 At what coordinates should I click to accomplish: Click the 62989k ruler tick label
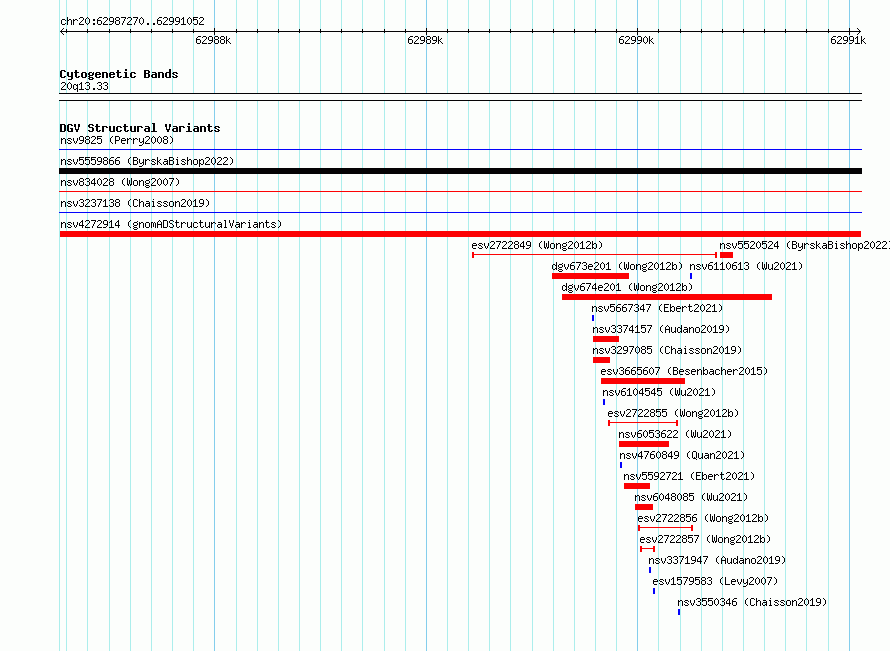coord(425,40)
